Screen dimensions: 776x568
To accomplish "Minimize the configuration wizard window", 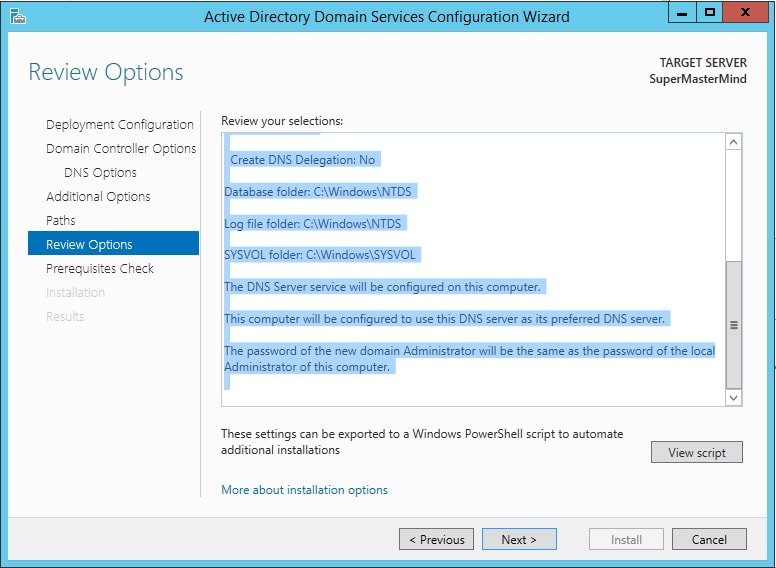I will click(684, 13).
